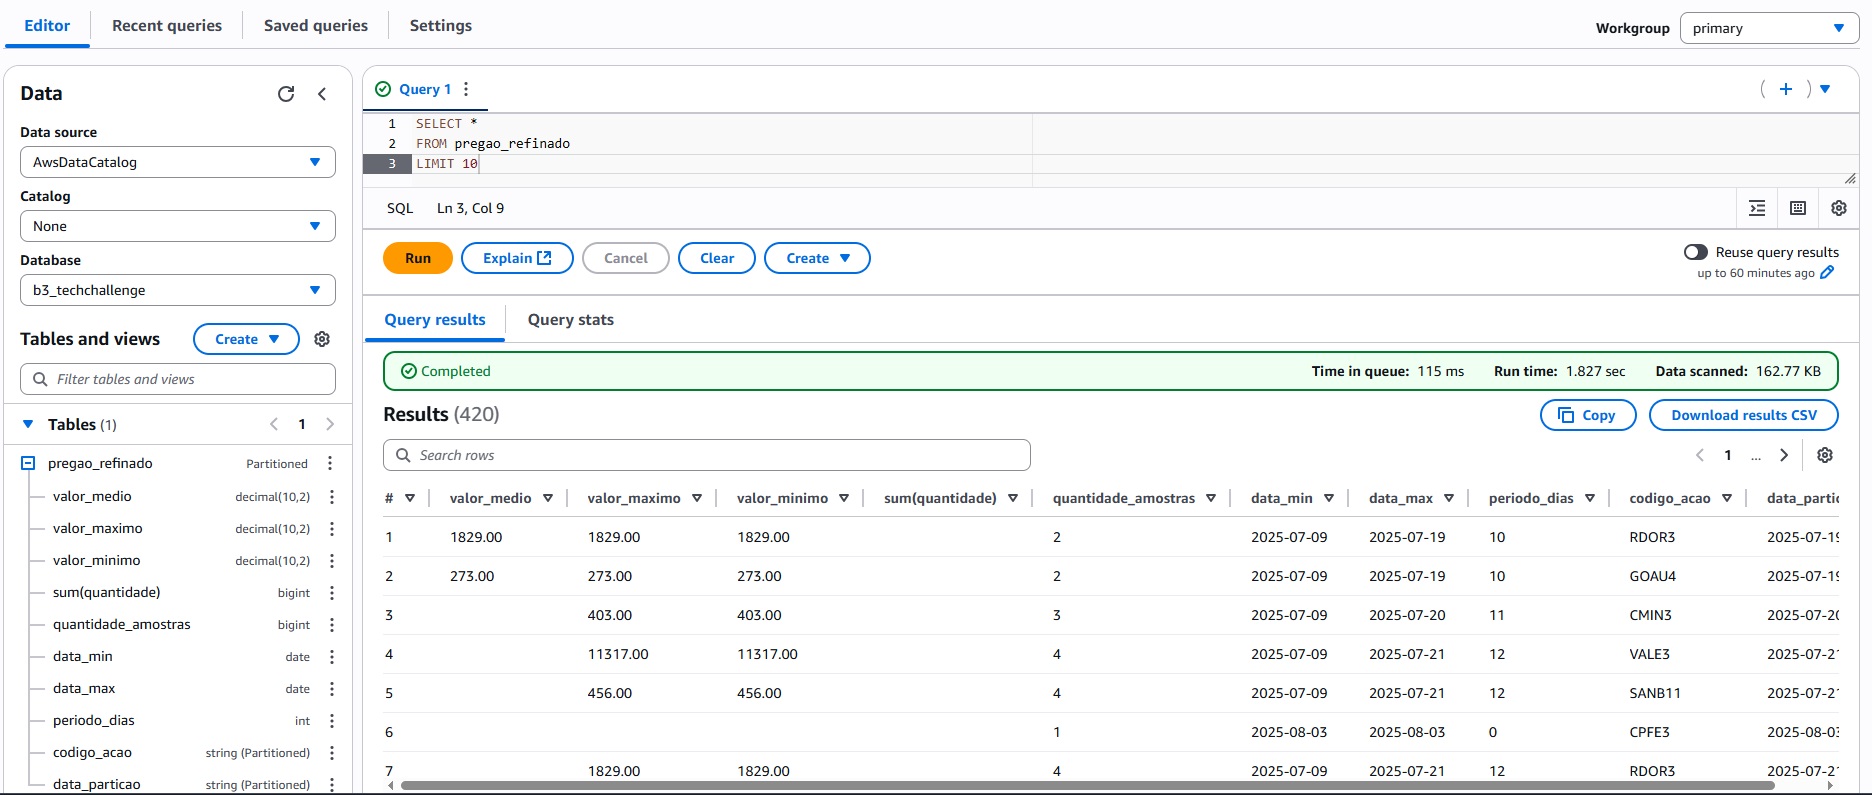This screenshot has width=1872, height=795.
Task: Open codigo_acao column actions menu
Action: tap(332, 752)
